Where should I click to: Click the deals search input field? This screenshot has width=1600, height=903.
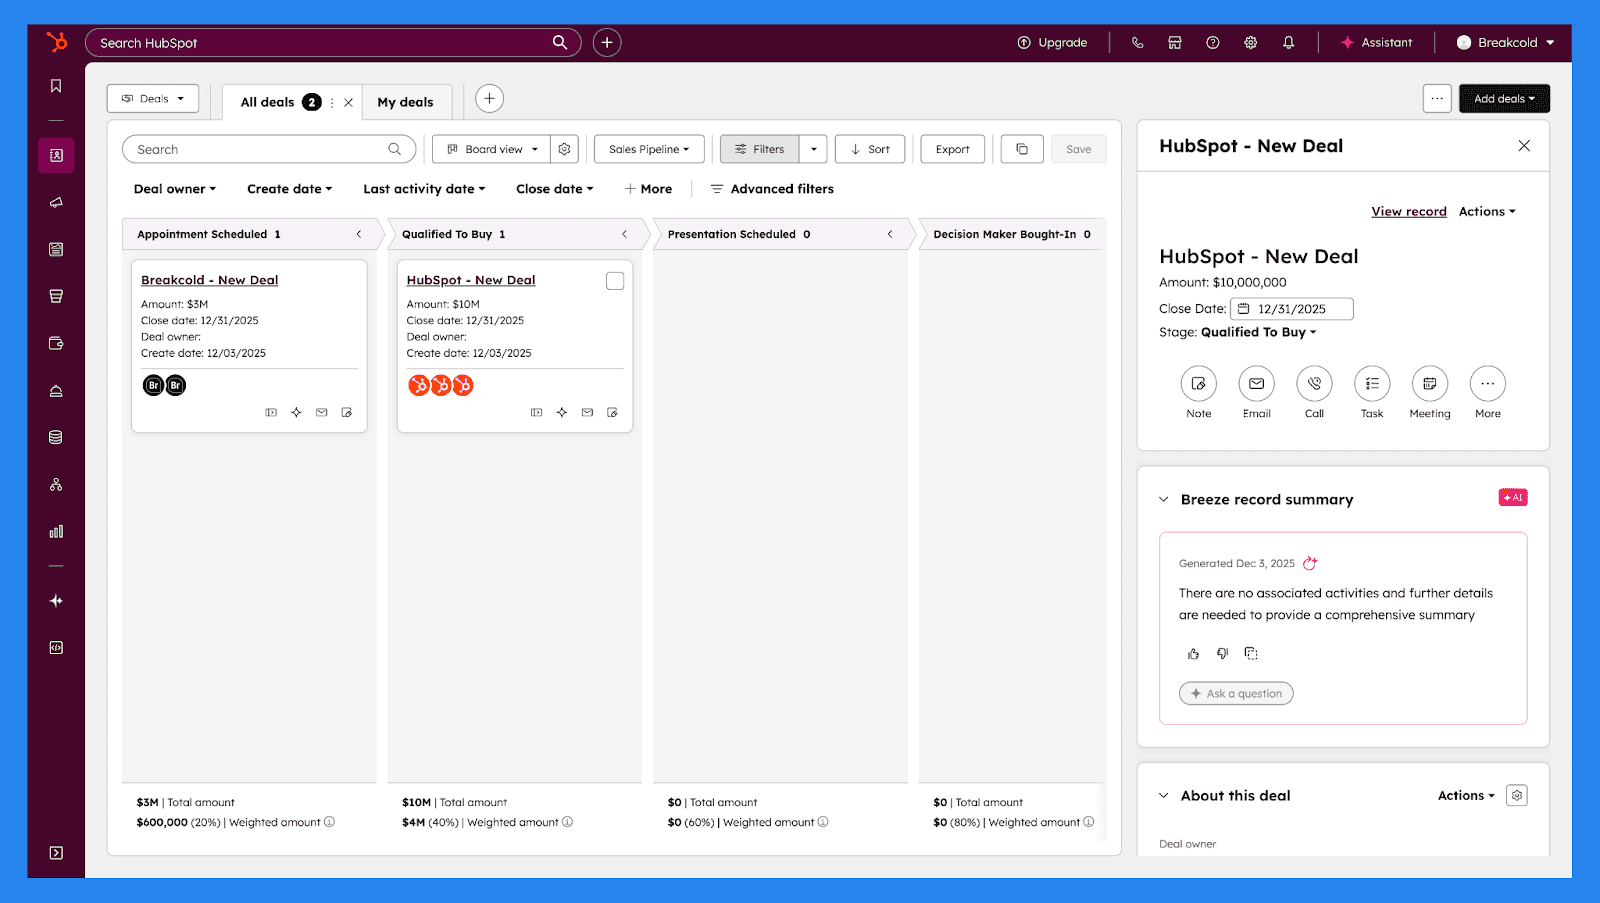coord(268,148)
